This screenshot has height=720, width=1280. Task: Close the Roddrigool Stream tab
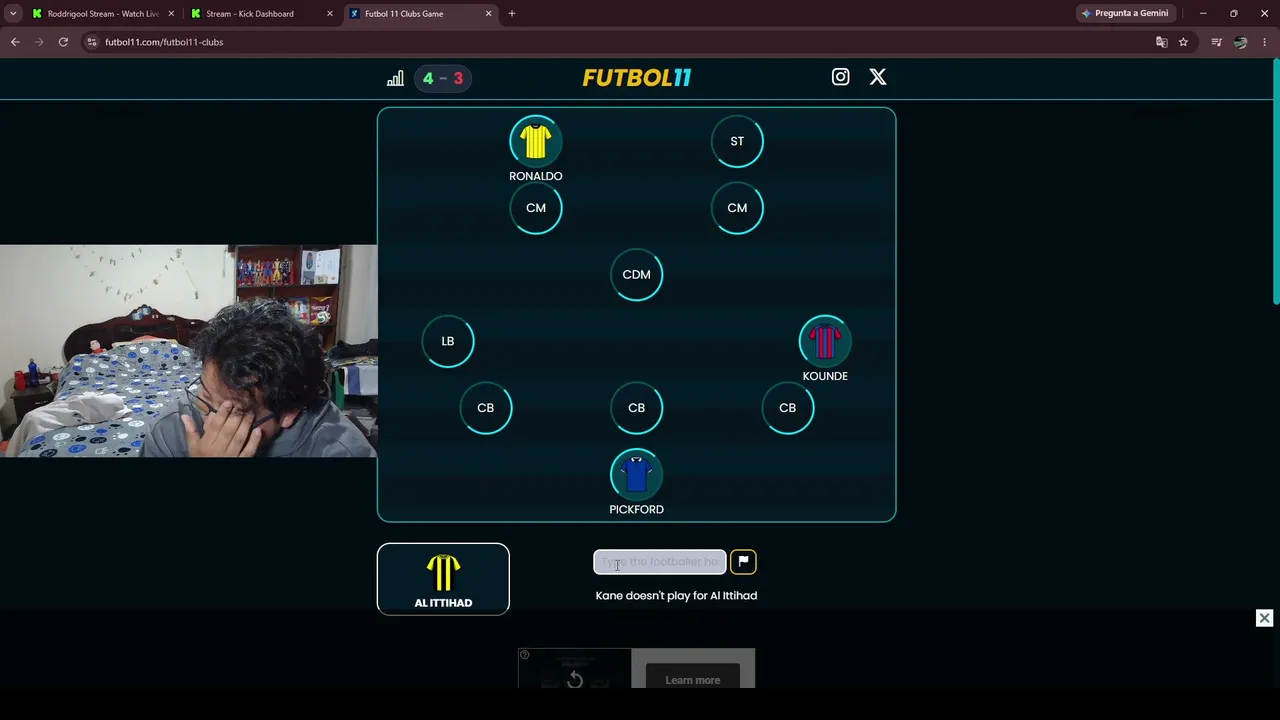click(171, 14)
